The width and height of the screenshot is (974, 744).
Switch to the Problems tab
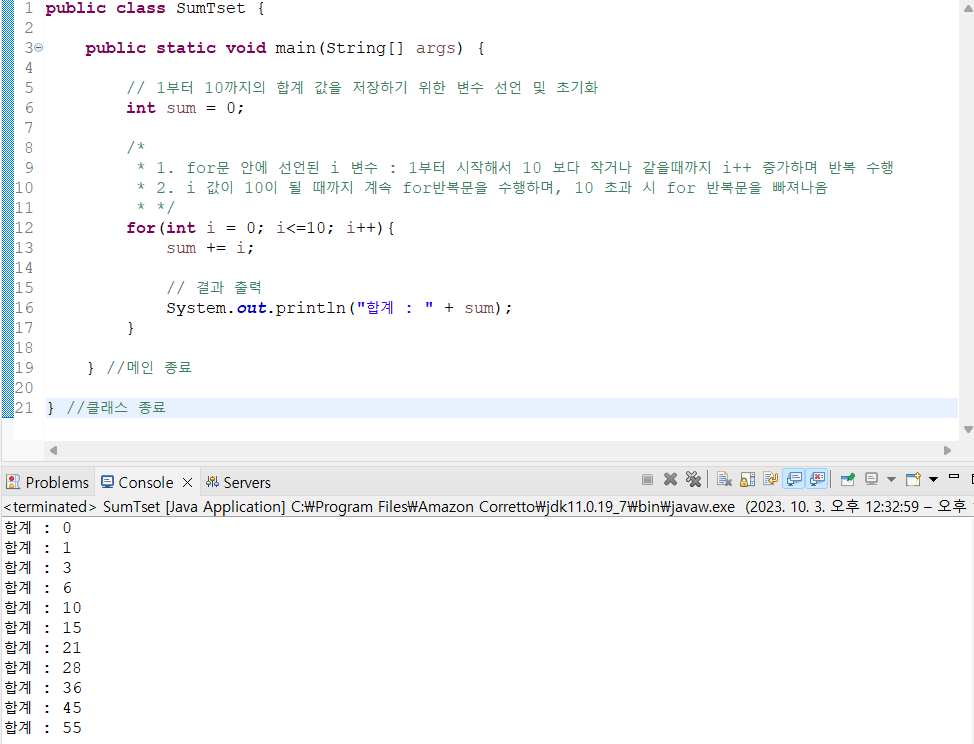(x=48, y=483)
